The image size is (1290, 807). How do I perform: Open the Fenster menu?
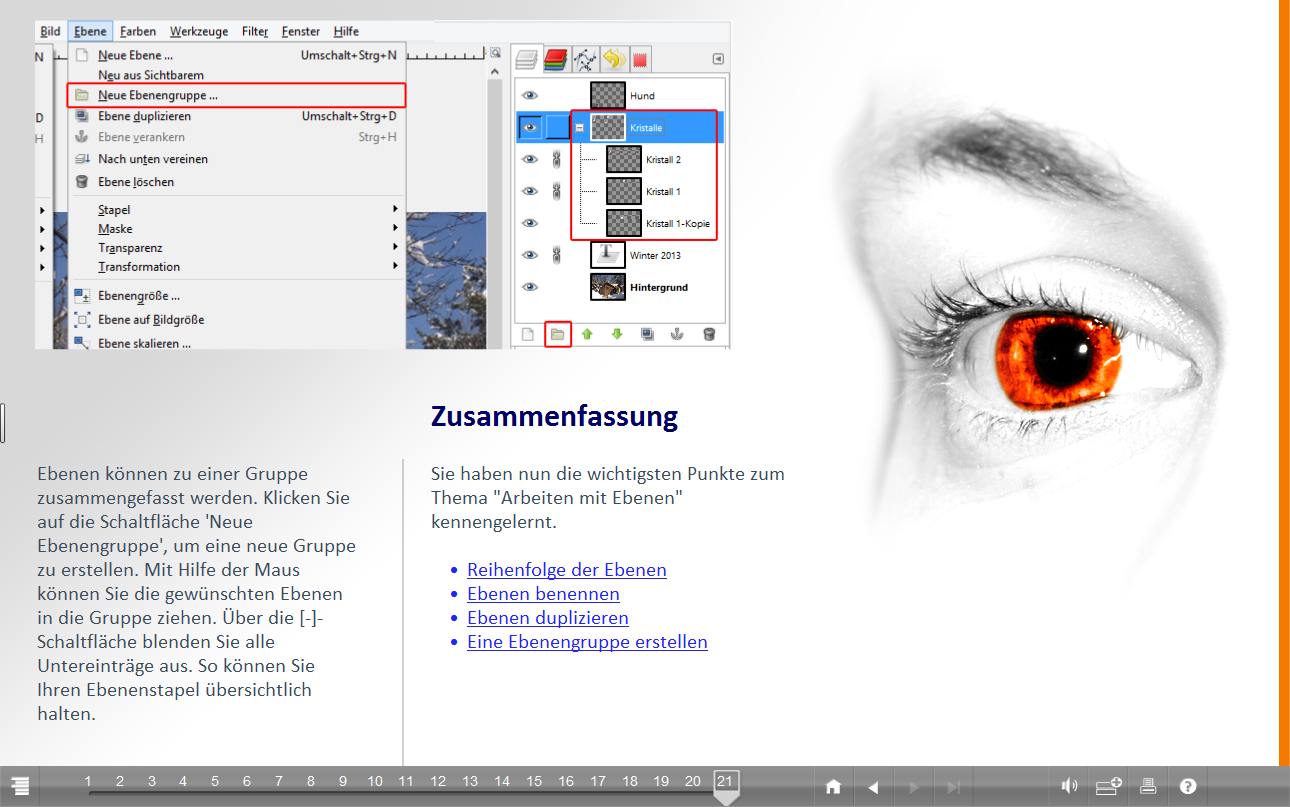(301, 32)
